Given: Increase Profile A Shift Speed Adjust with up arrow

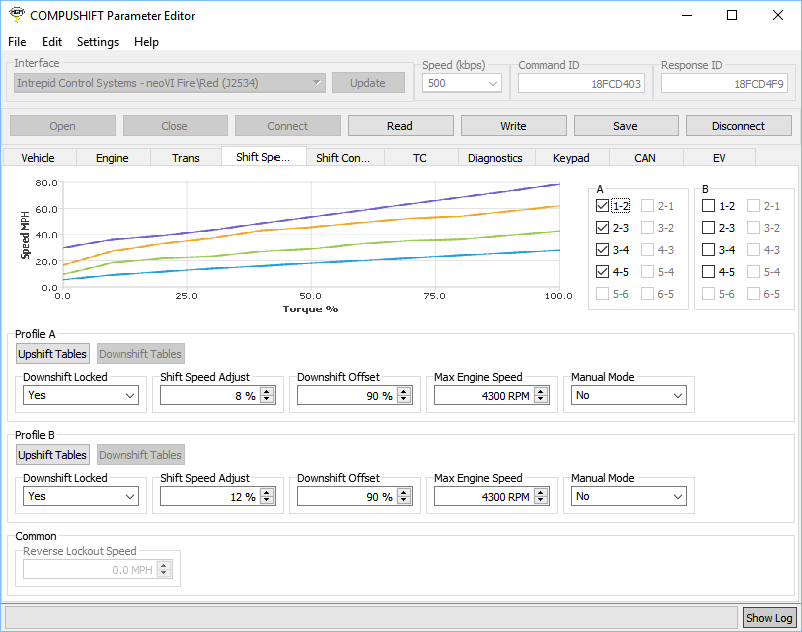Looking at the screenshot, I should click(x=267, y=391).
